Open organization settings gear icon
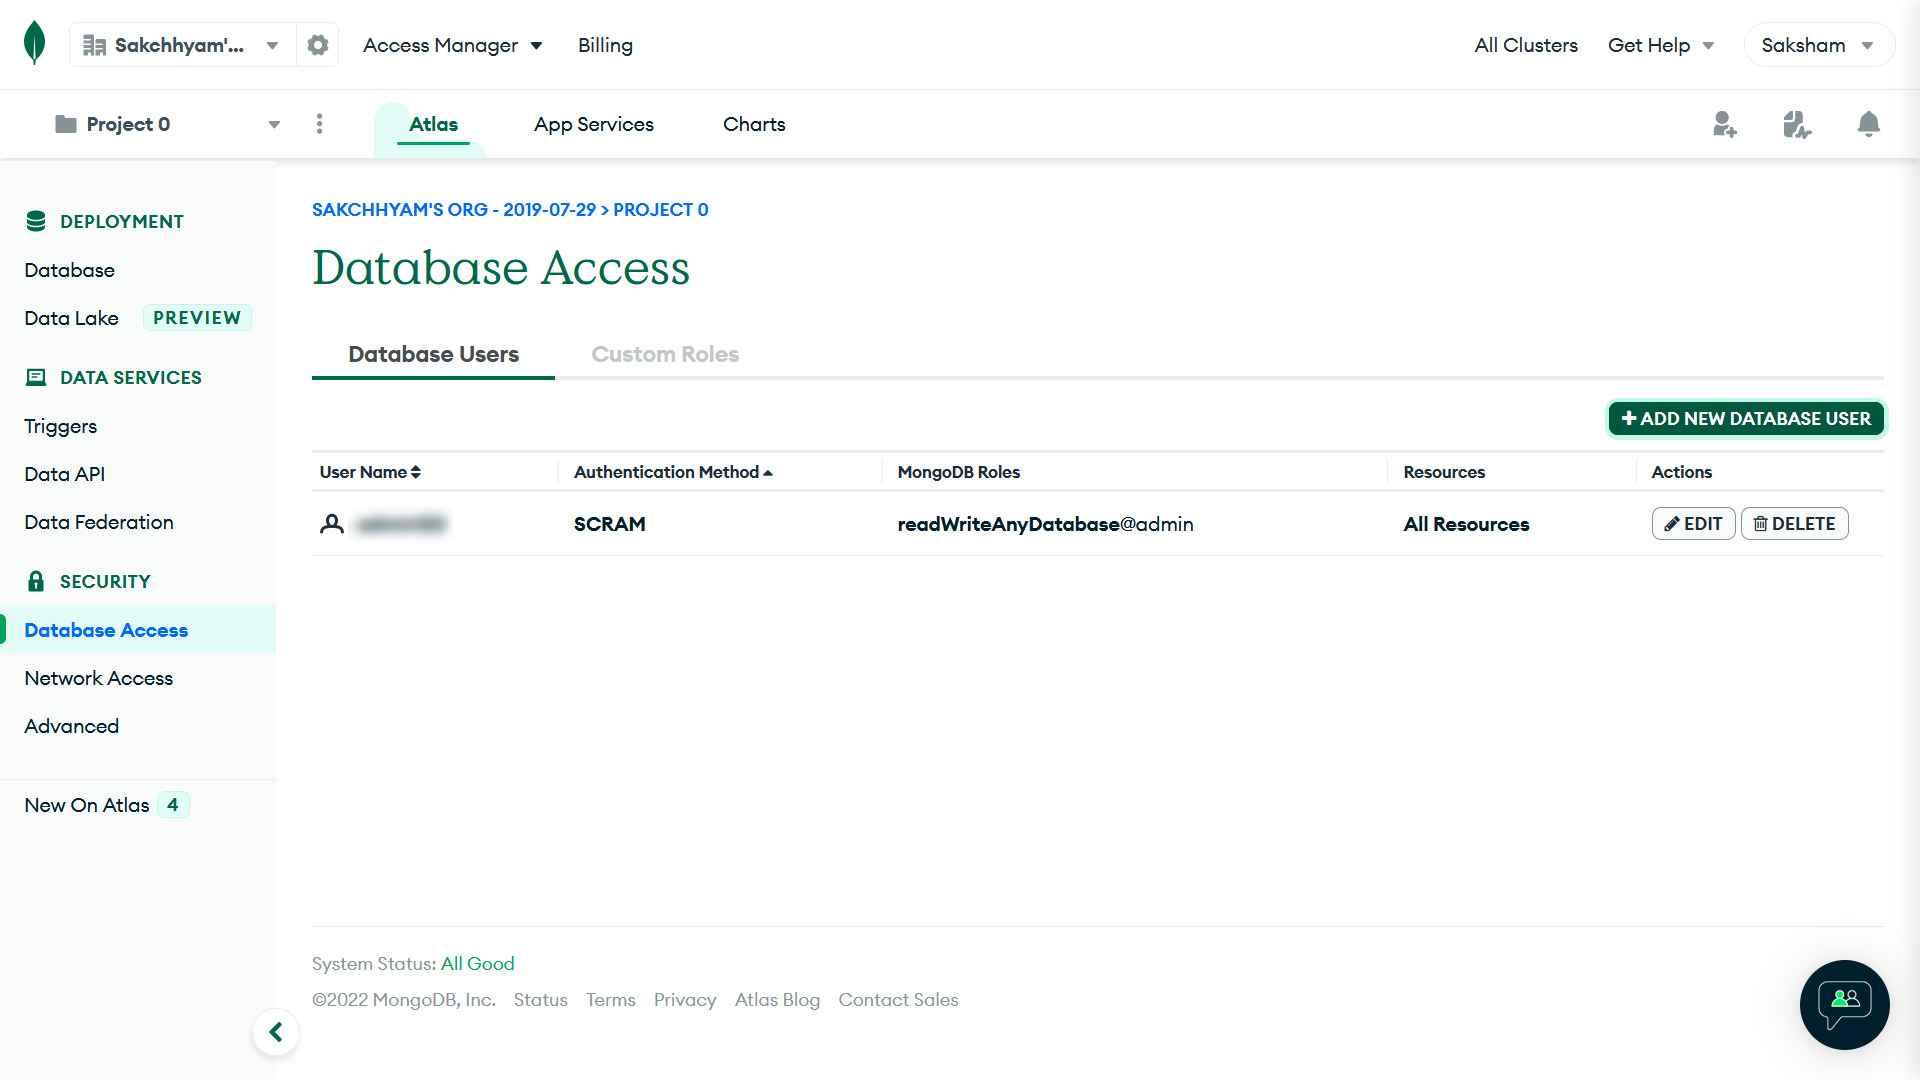This screenshot has height=1080, width=1920. tap(317, 45)
